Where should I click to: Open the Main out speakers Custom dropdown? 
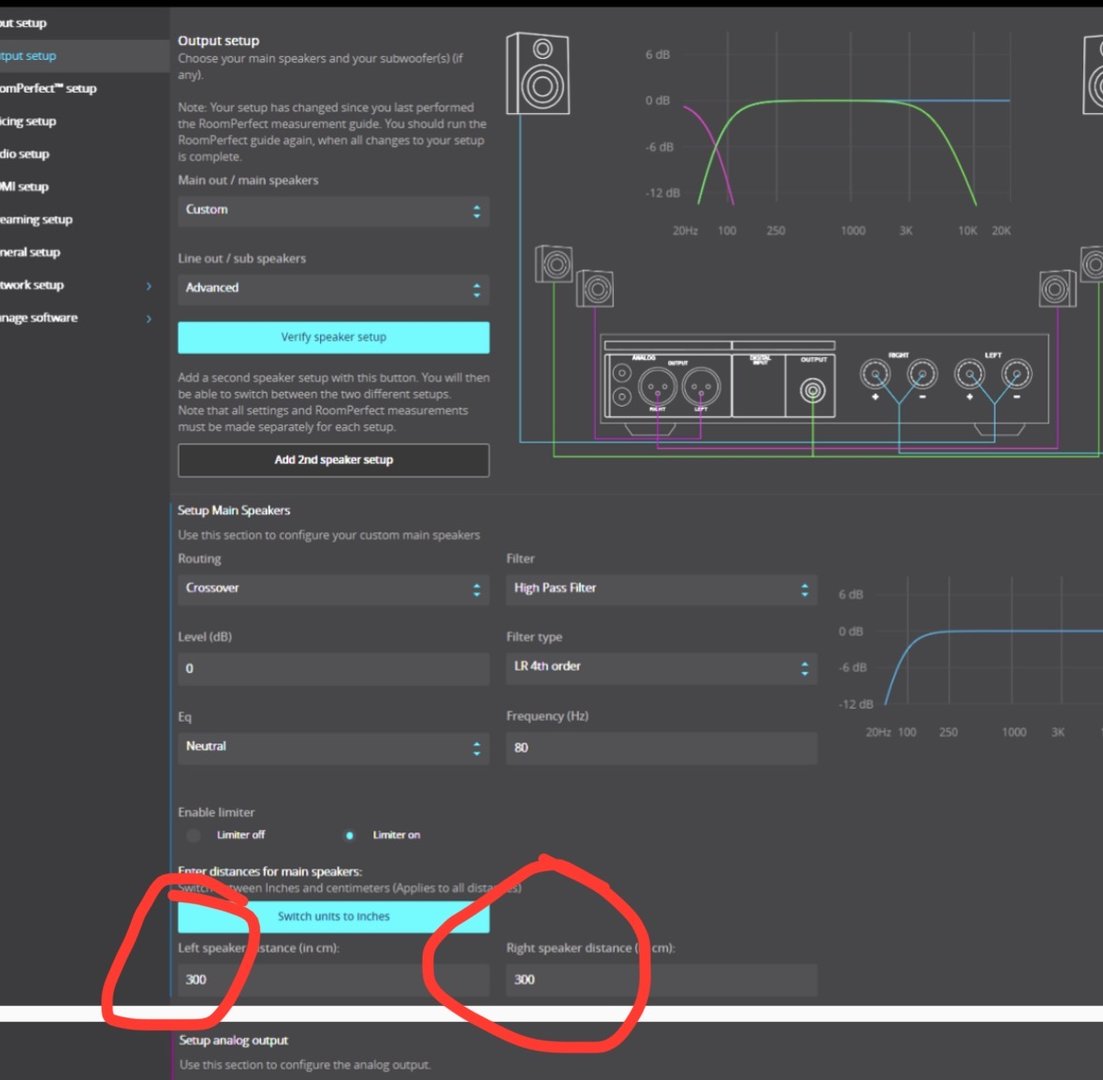click(x=333, y=210)
